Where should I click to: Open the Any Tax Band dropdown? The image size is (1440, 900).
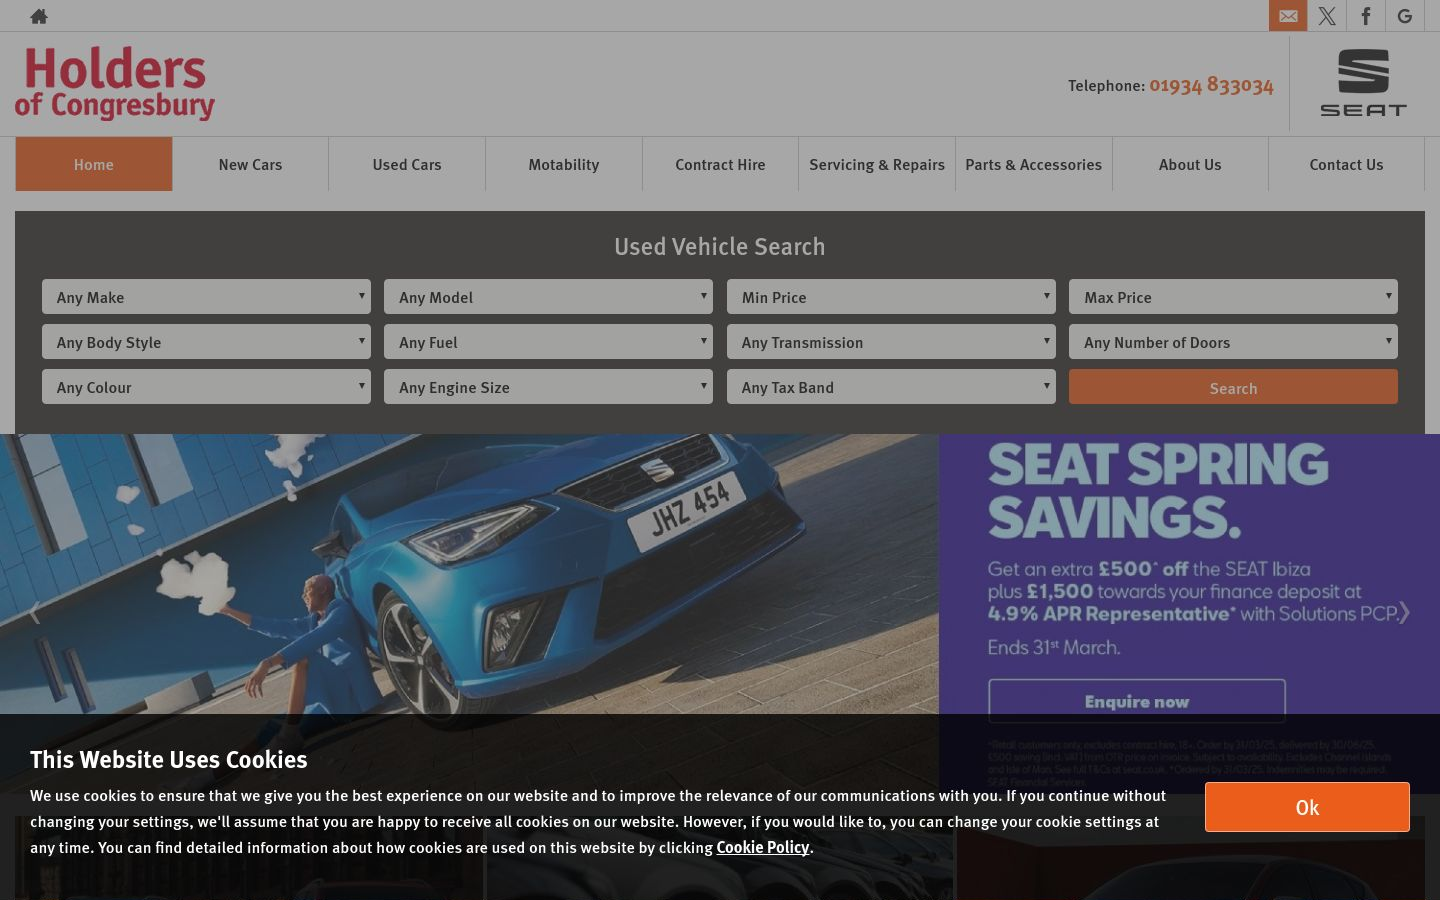click(891, 387)
